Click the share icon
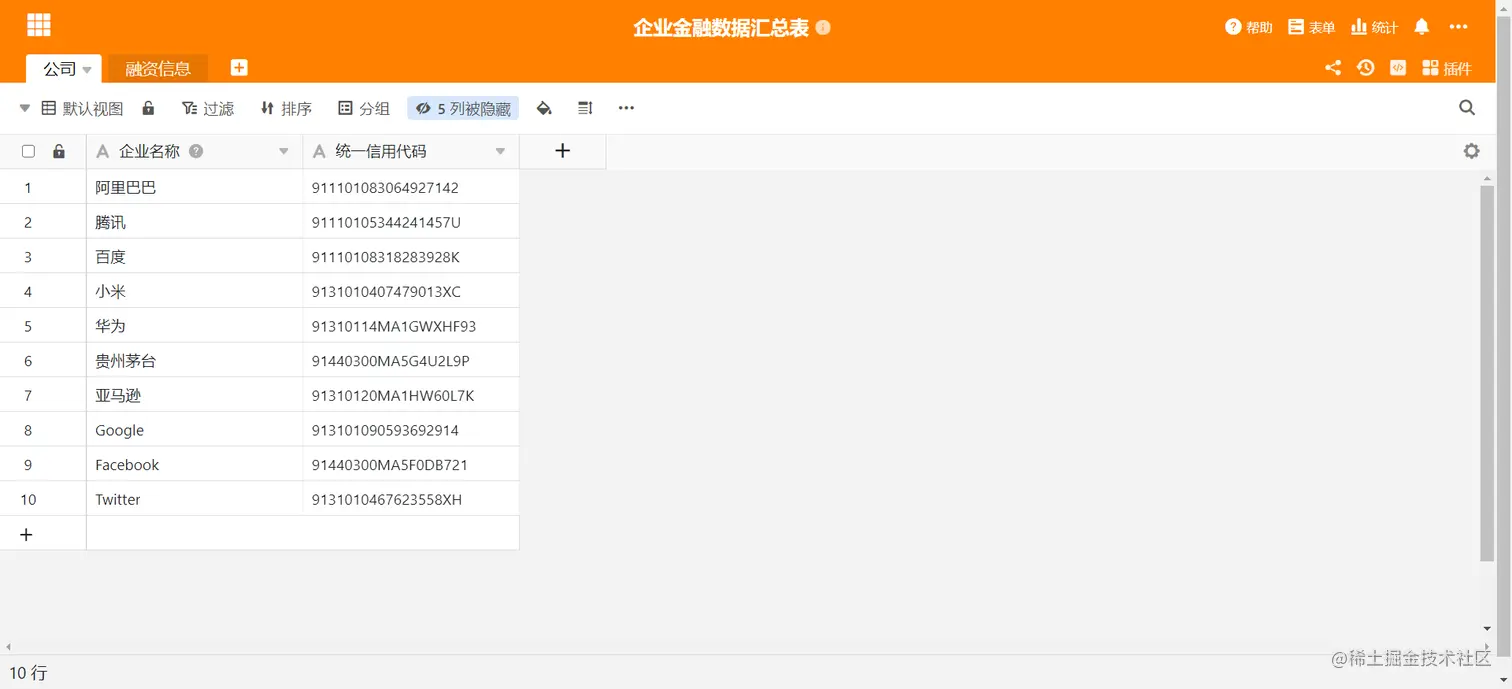 (x=1333, y=67)
